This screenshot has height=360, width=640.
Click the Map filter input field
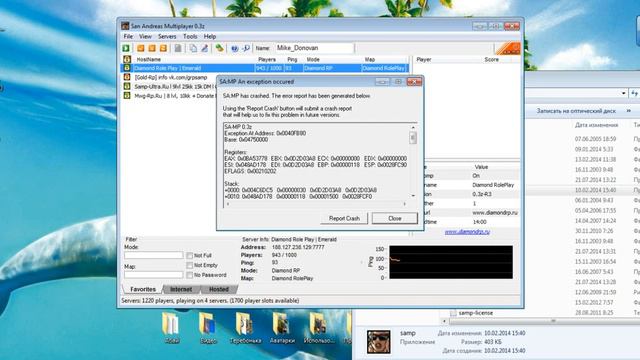153,275
